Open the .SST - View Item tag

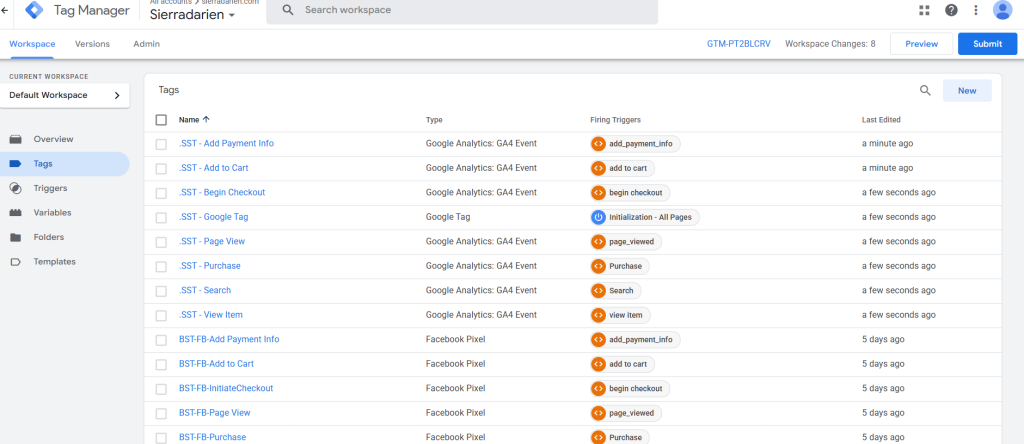[x=210, y=315]
